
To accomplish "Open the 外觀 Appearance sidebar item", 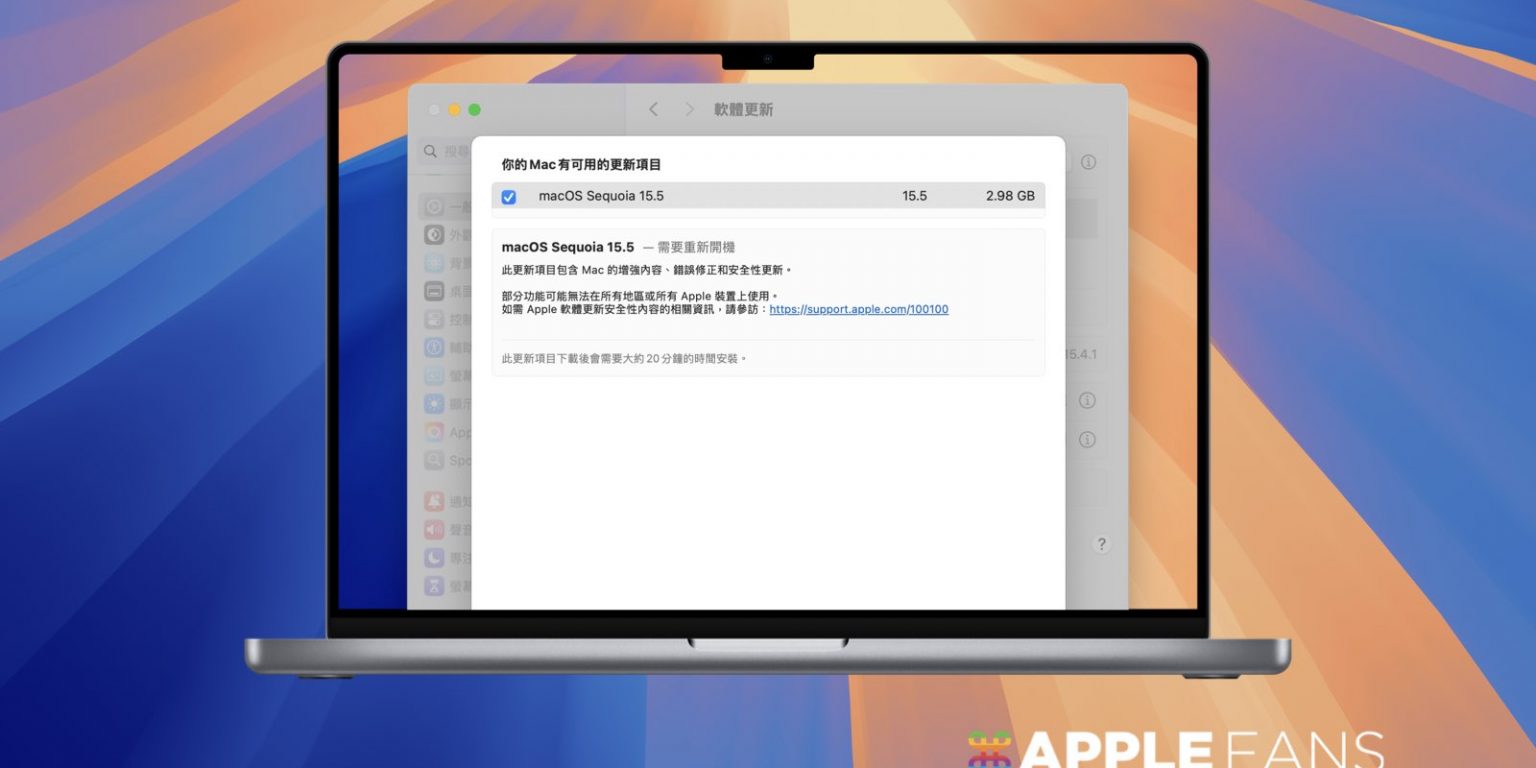I will (x=435, y=235).
